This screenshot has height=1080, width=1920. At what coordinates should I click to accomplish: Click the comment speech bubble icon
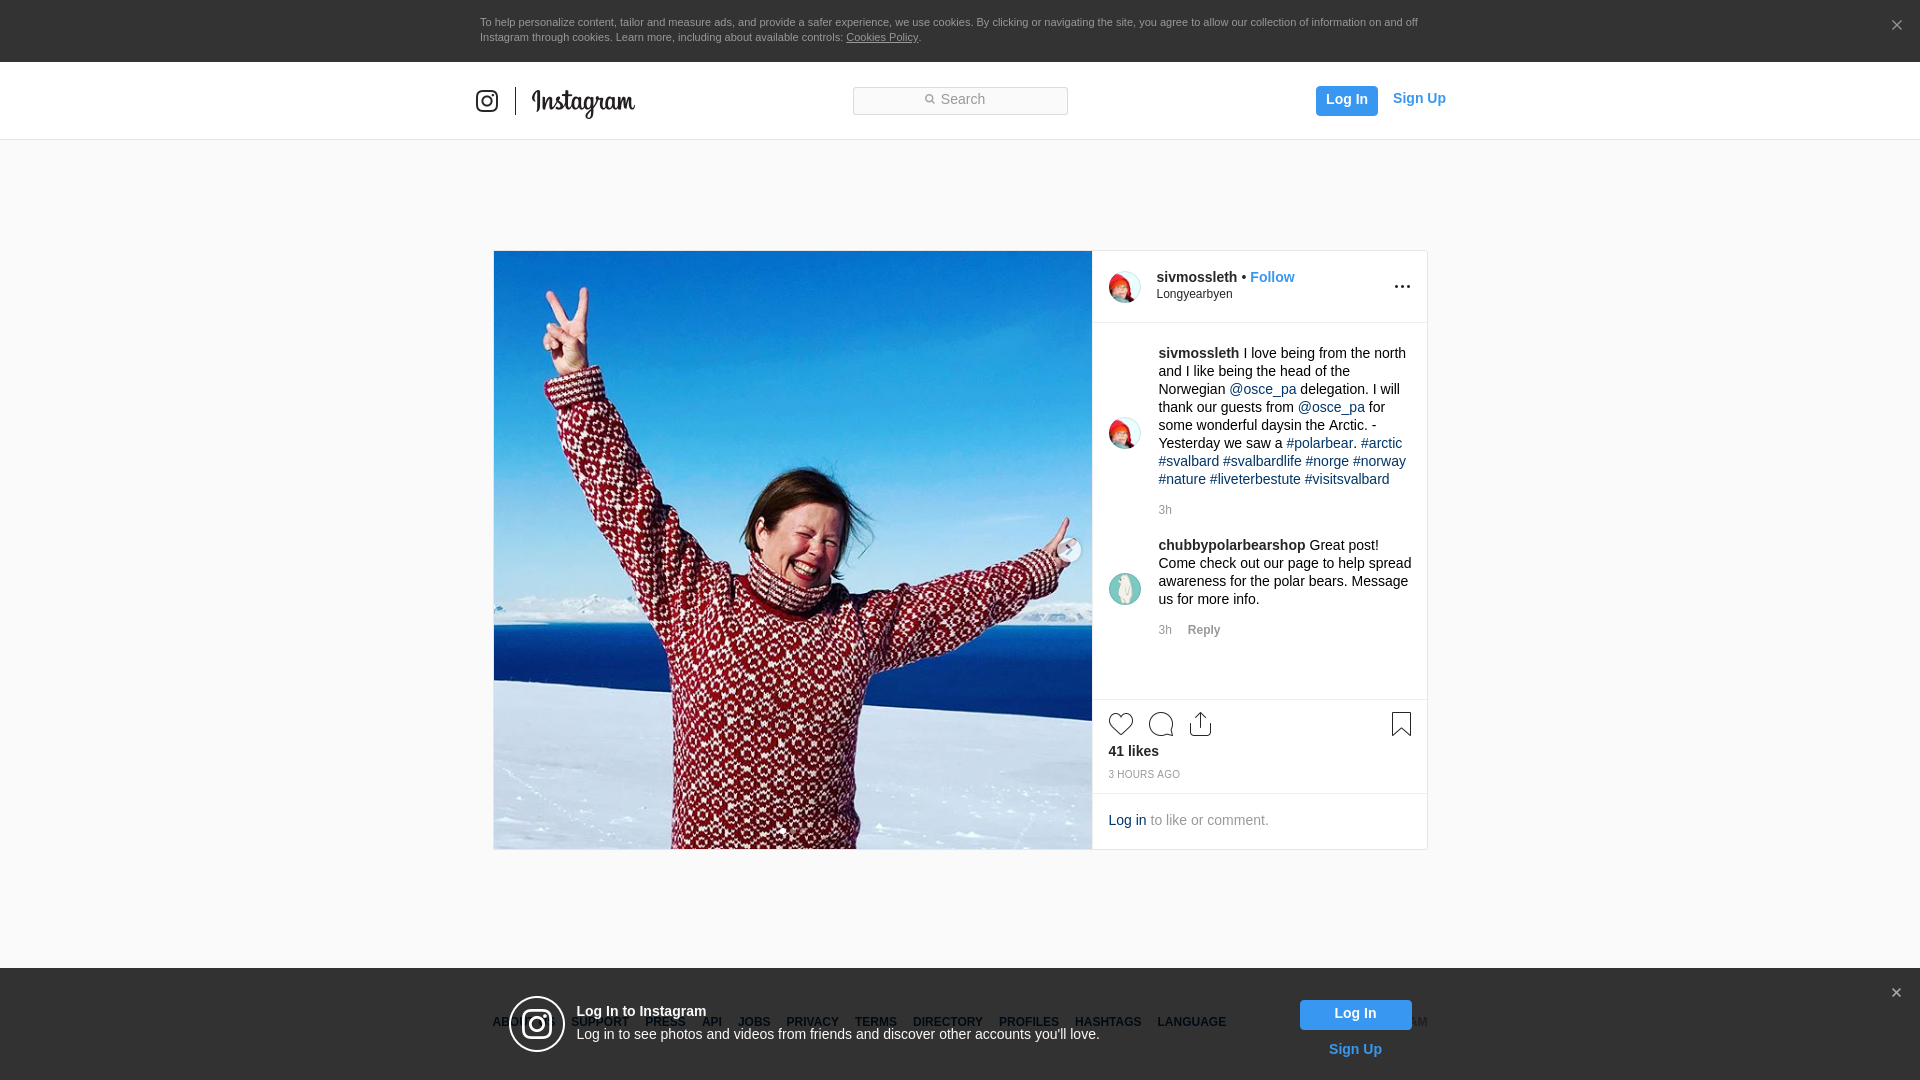1160,724
